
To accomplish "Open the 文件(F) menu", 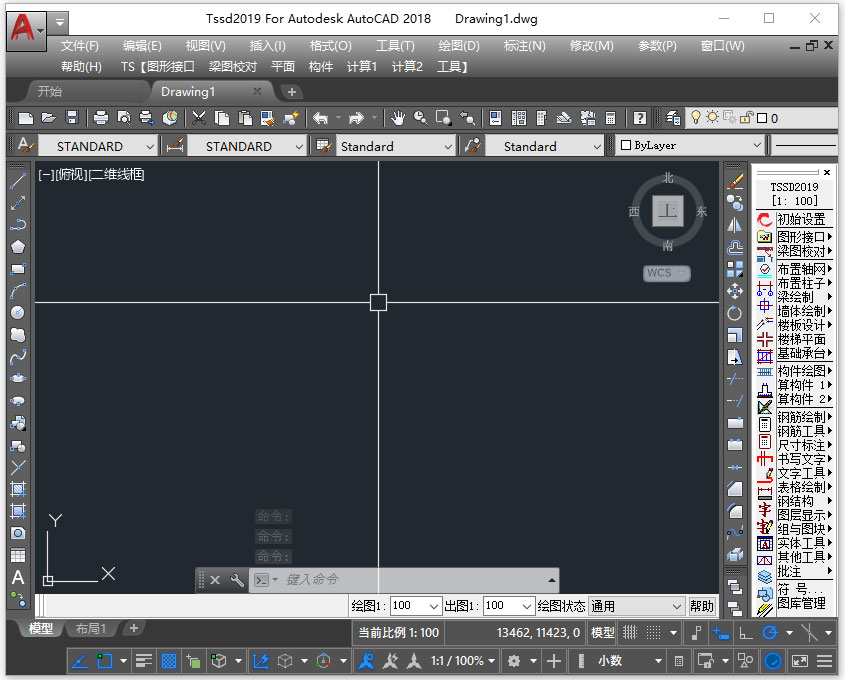I will pos(79,46).
